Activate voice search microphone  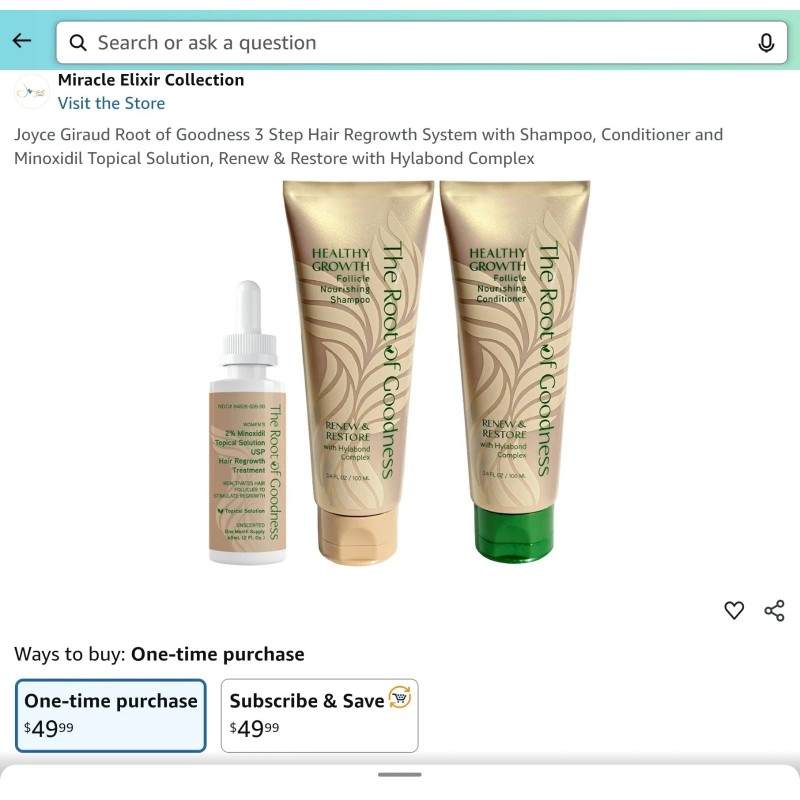[x=765, y=43]
